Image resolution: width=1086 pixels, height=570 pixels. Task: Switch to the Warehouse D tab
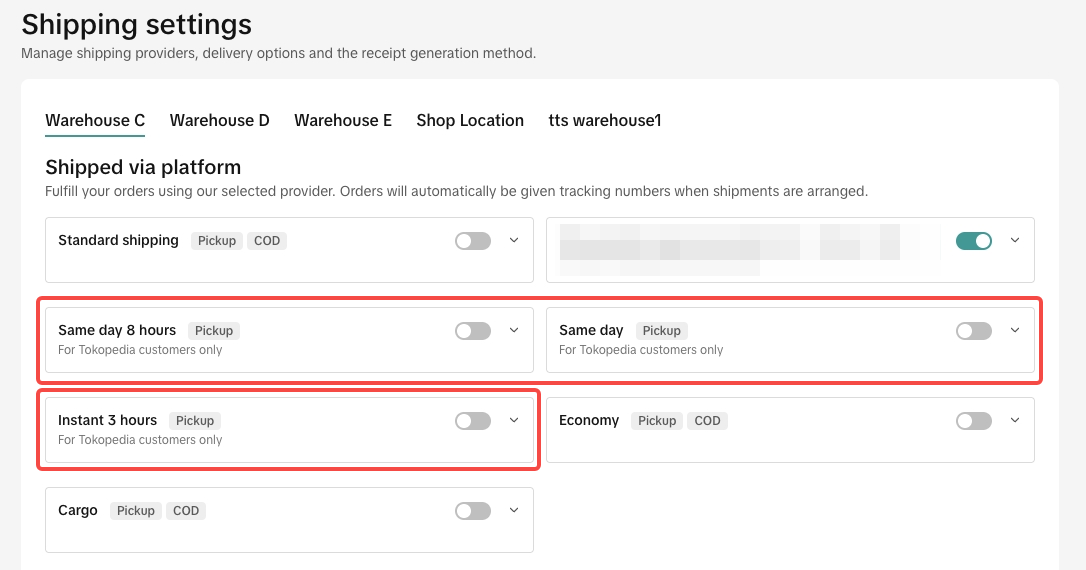[x=219, y=121]
